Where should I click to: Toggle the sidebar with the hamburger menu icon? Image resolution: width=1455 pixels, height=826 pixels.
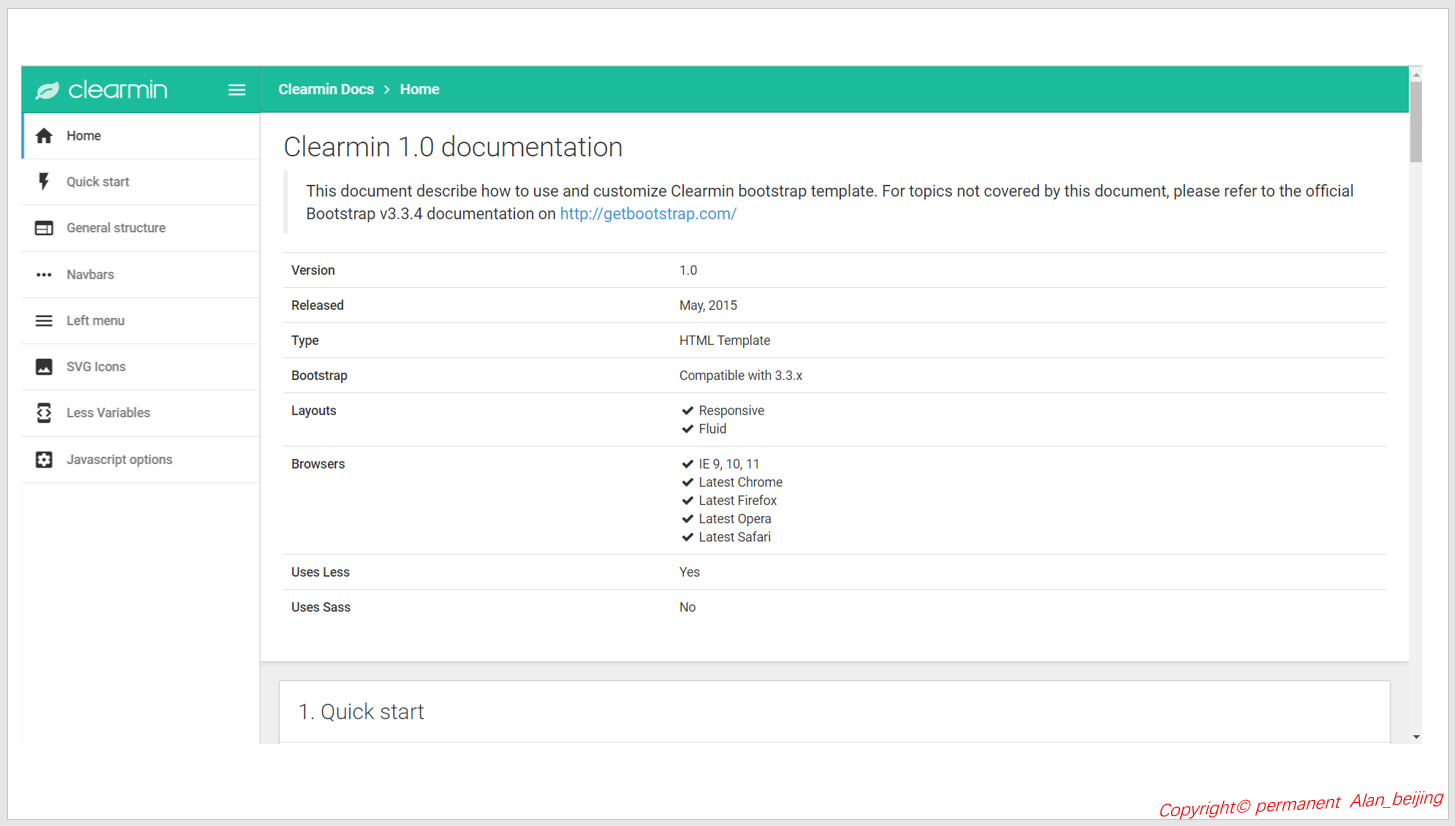[237, 90]
